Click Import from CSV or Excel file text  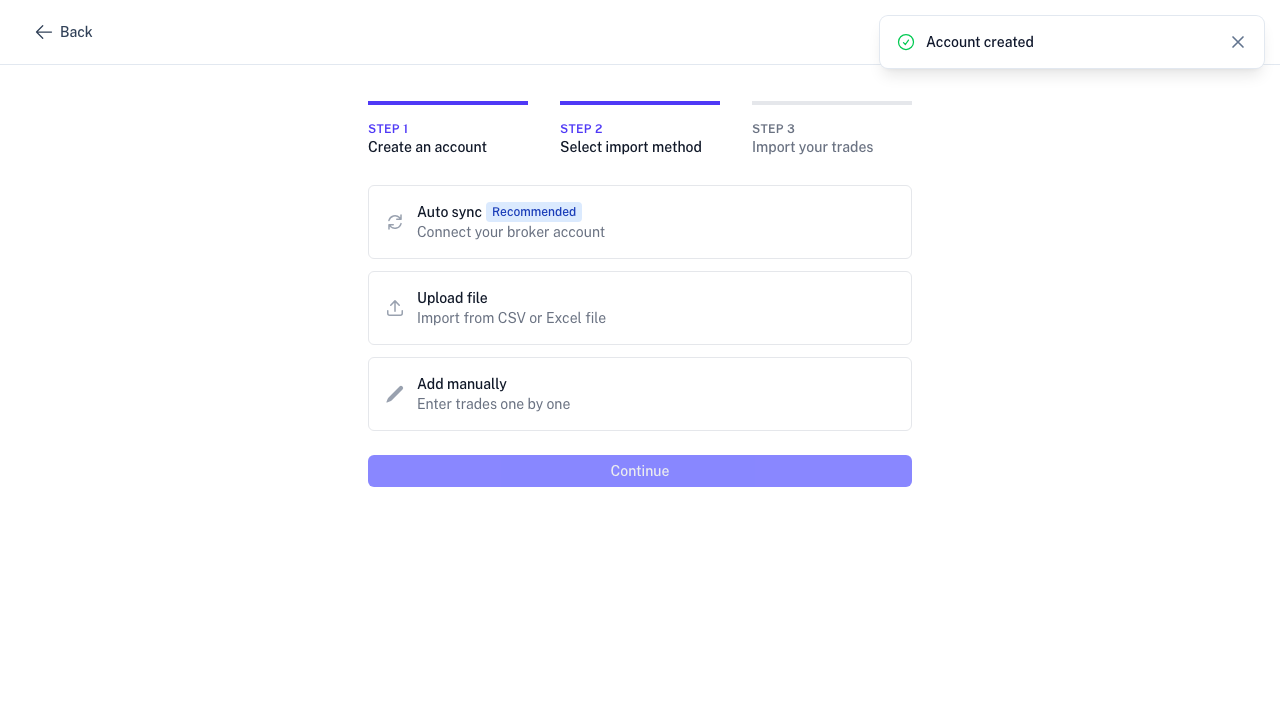click(511, 317)
